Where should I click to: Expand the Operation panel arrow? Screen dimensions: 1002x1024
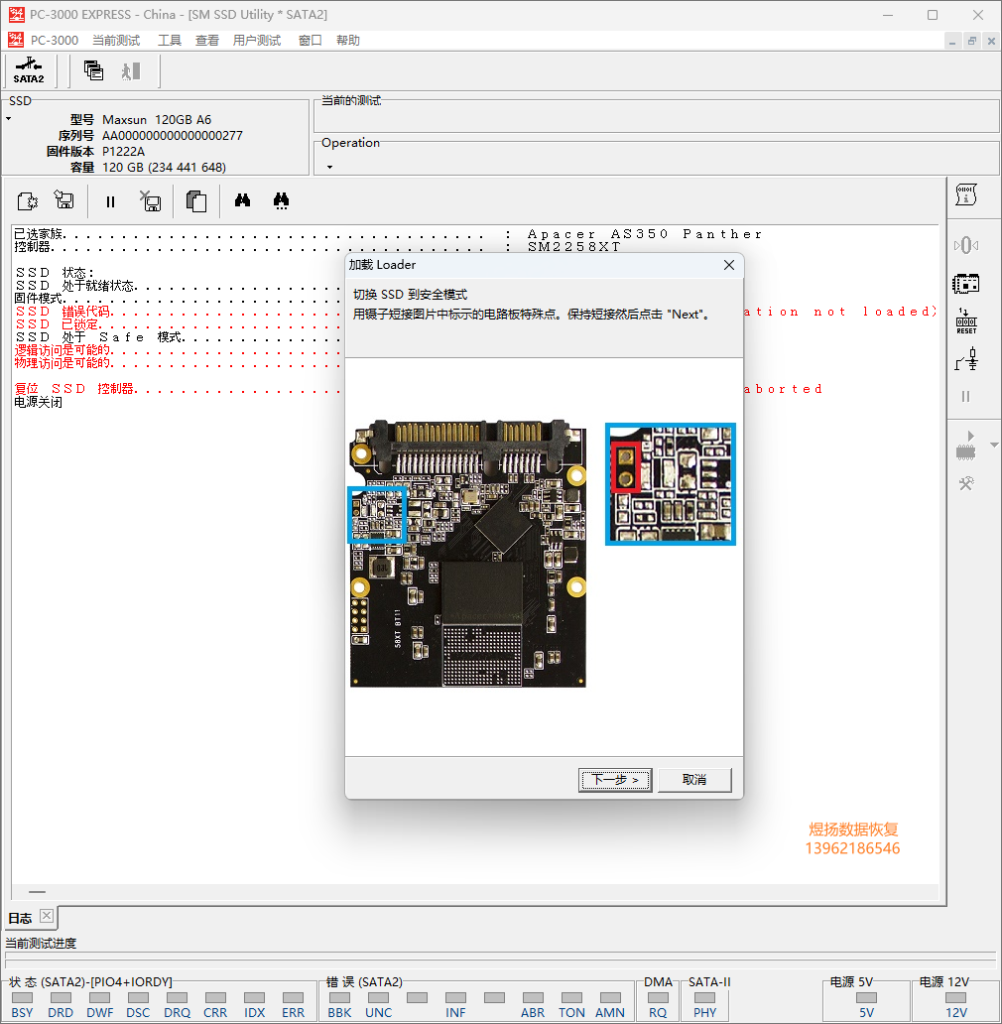(x=330, y=167)
